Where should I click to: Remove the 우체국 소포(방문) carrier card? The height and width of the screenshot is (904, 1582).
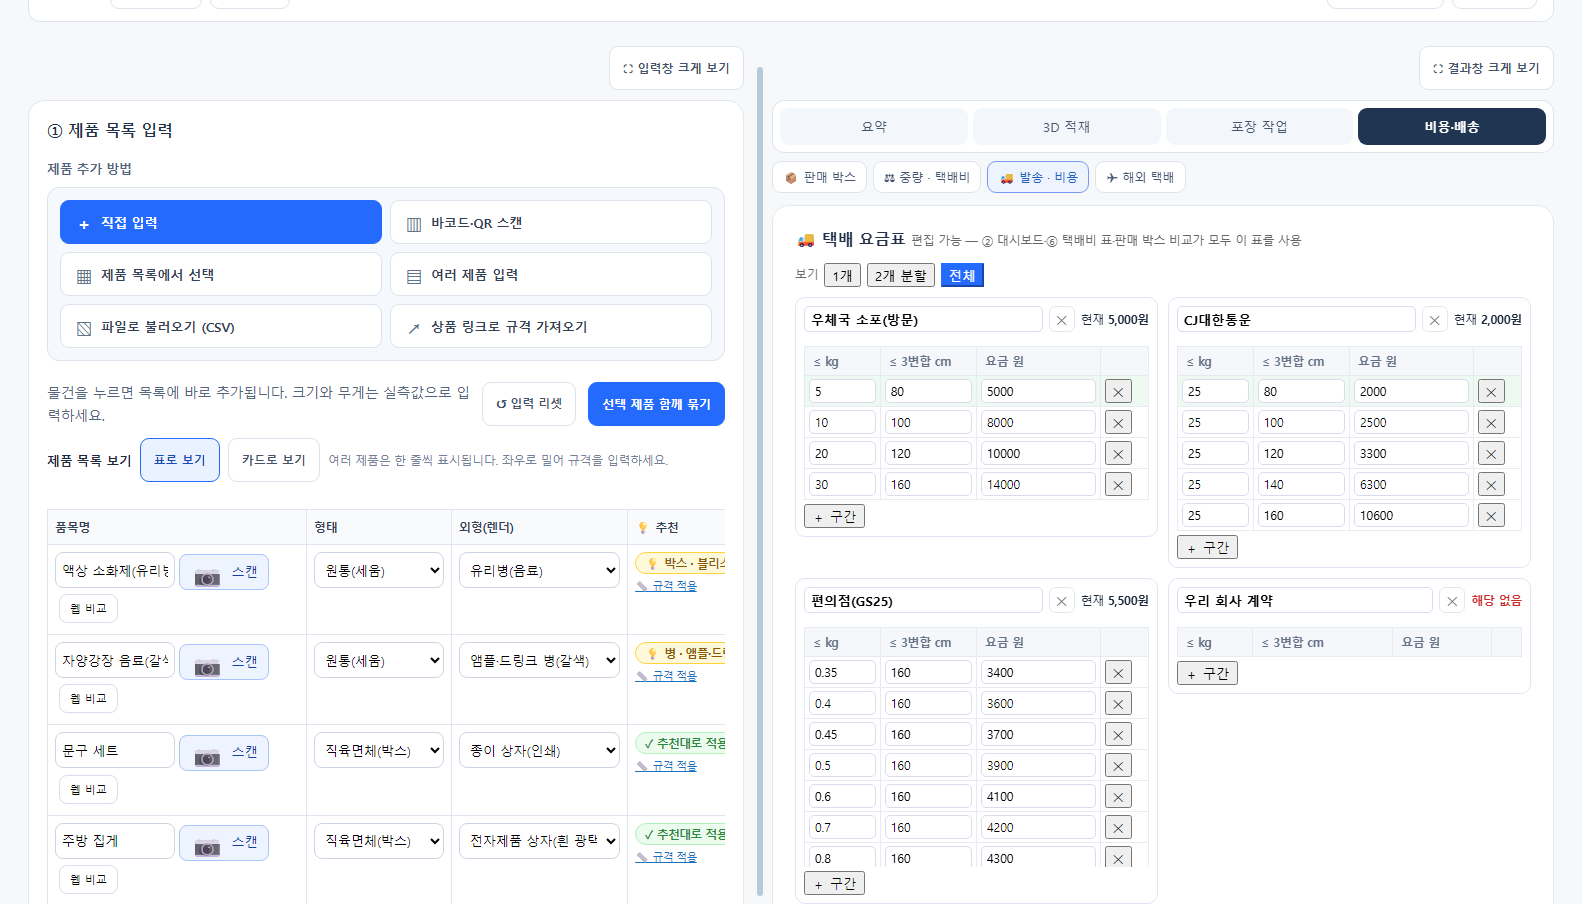tap(1061, 320)
